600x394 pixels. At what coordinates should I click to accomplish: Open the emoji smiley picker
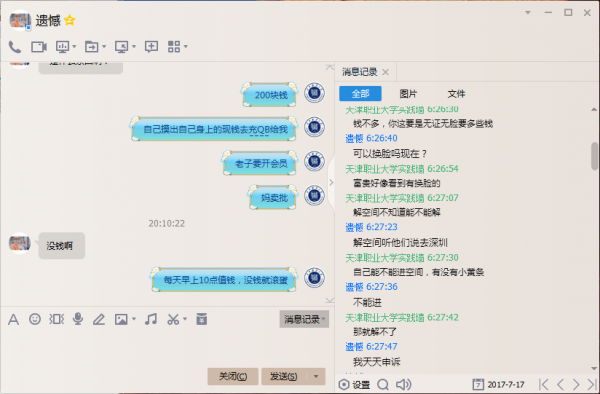point(35,319)
